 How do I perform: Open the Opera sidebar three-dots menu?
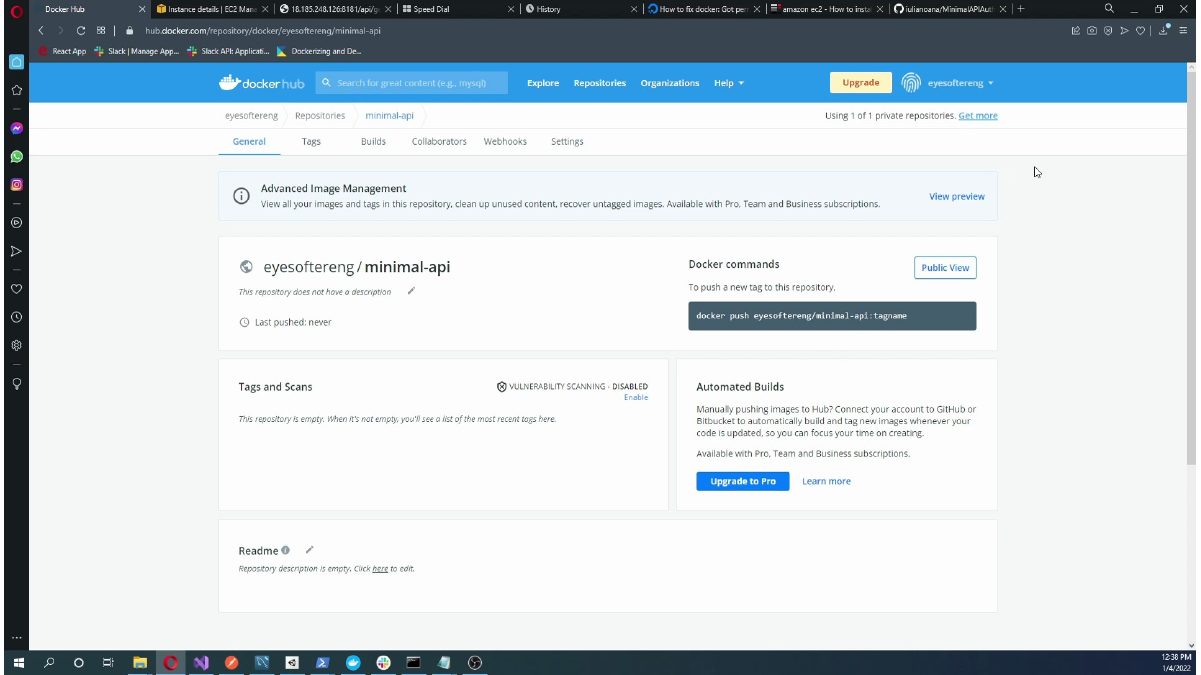click(x=16, y=637)
